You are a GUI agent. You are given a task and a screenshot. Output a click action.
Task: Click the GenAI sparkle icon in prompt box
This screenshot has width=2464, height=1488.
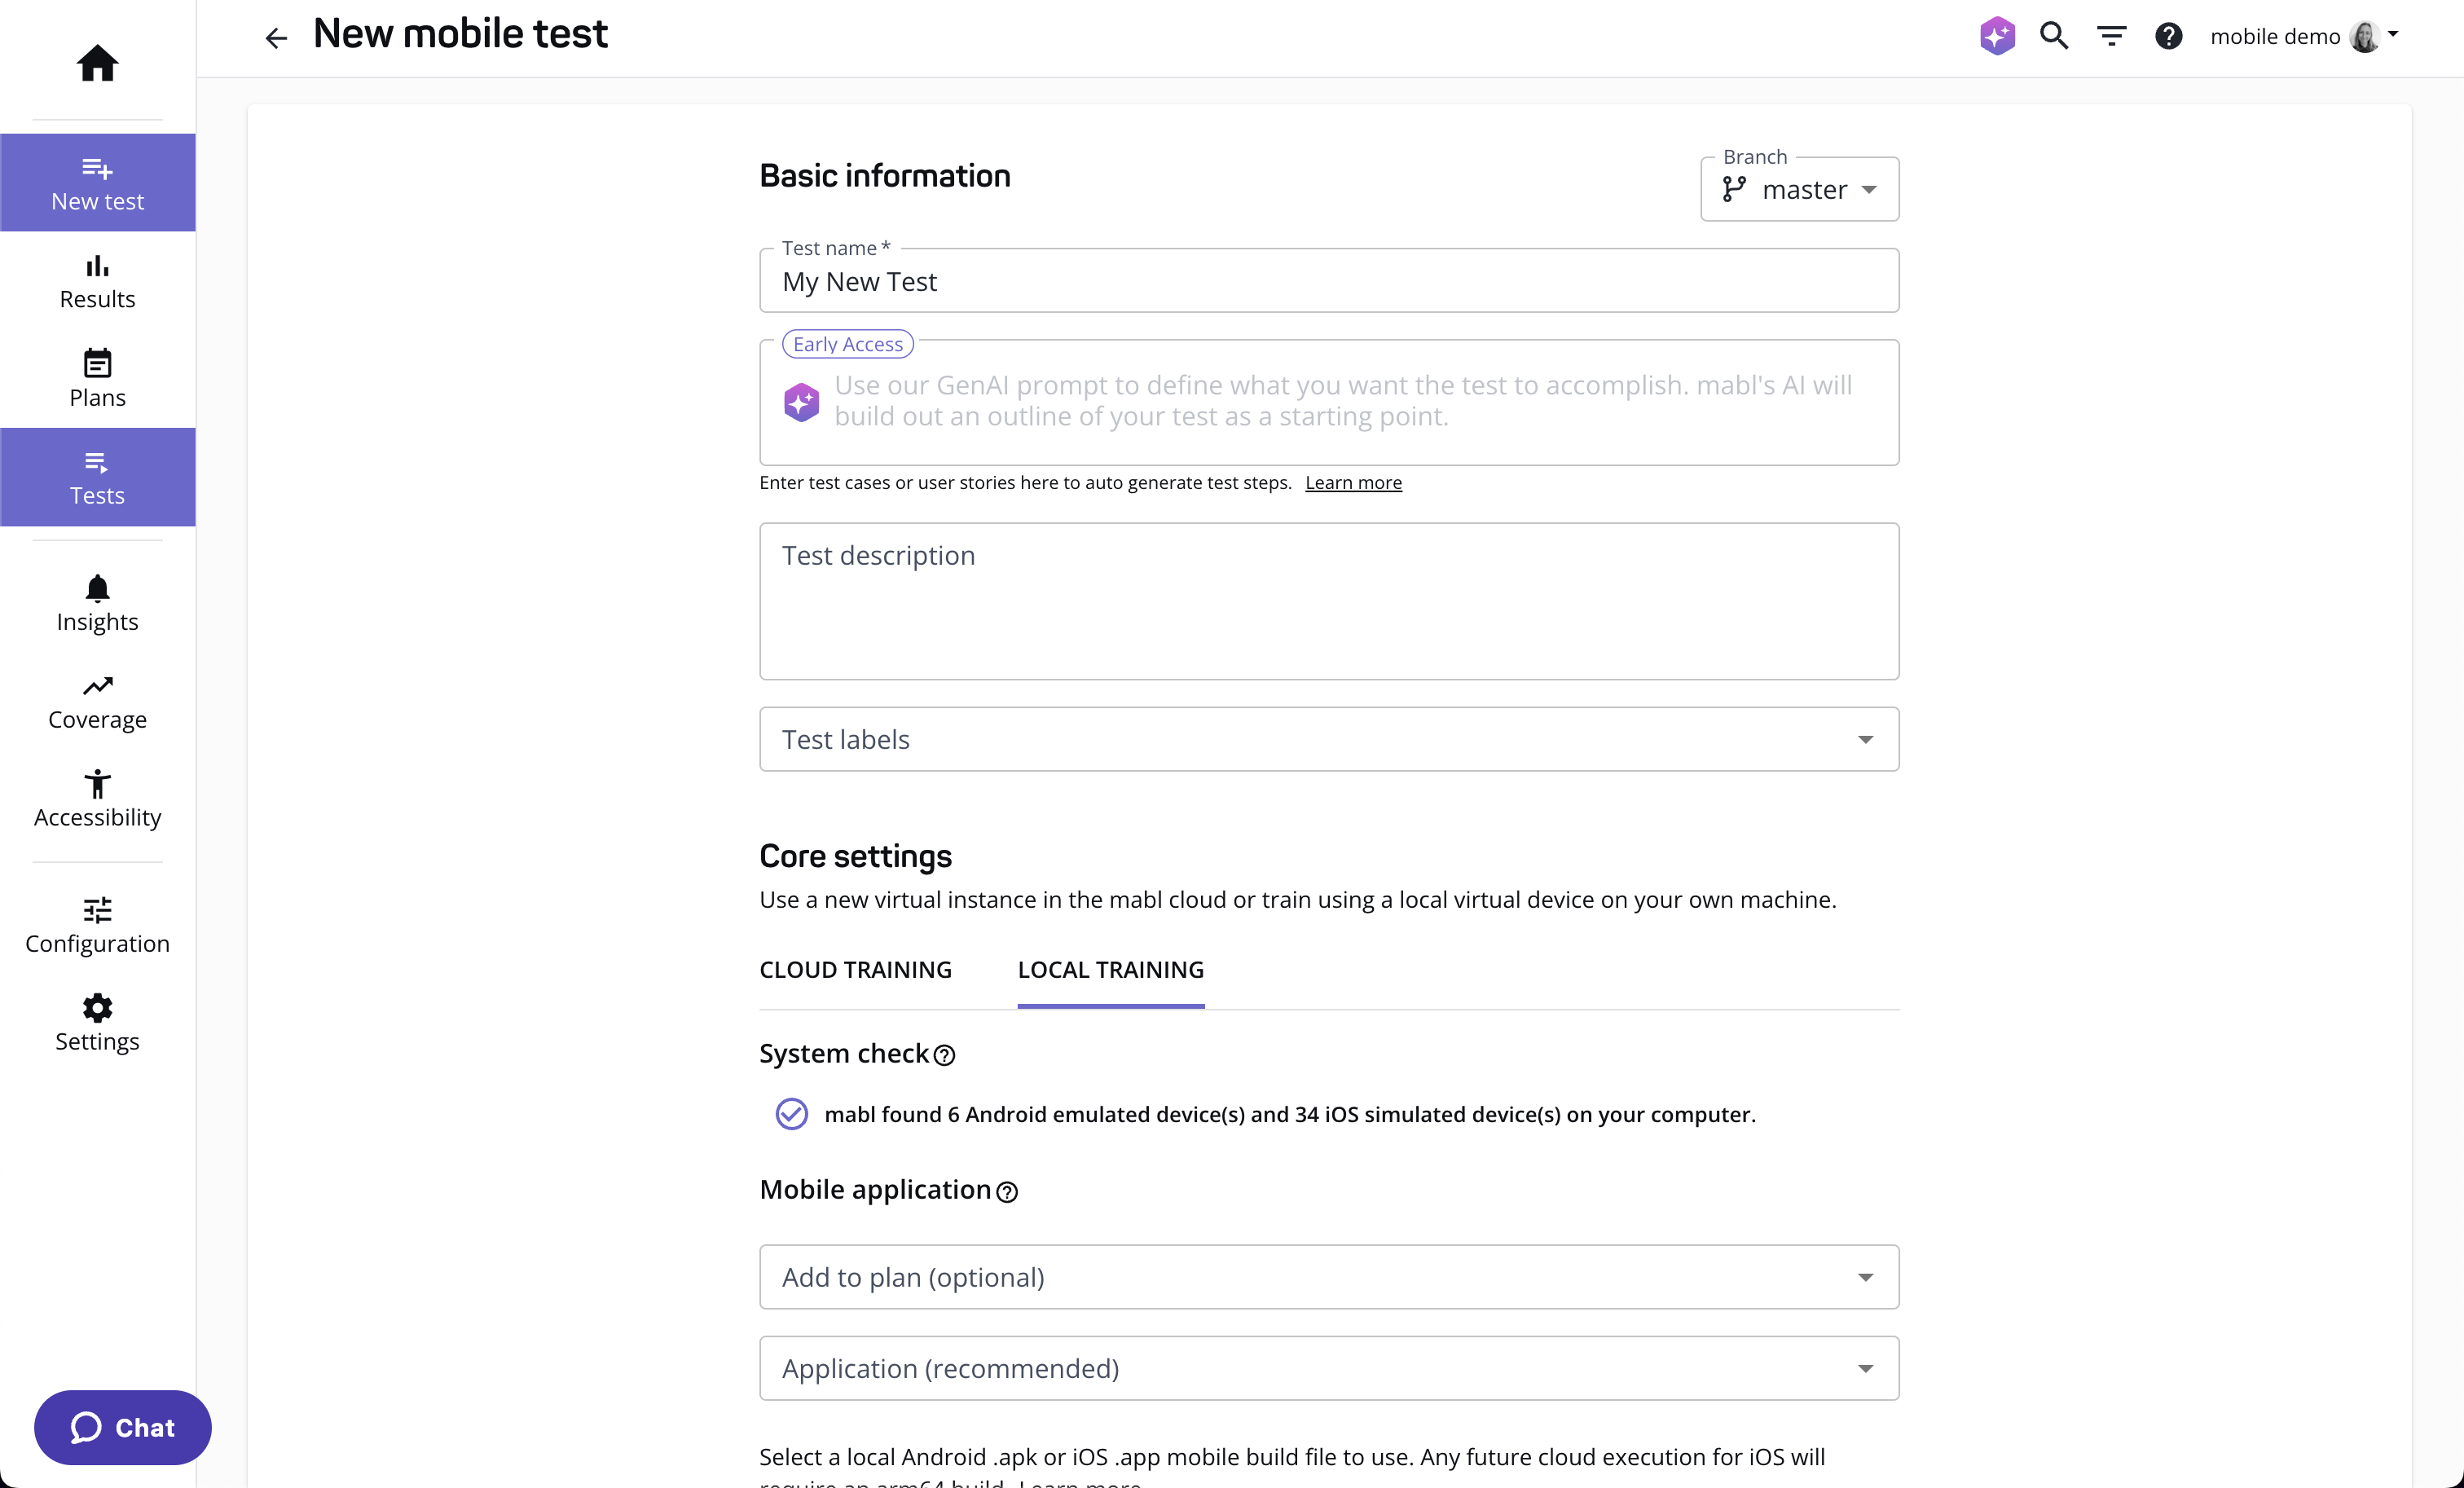801,402
